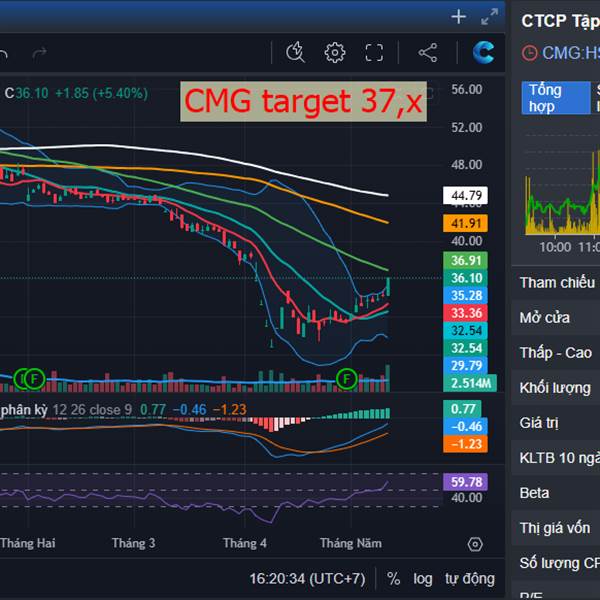Click the 41.91 orange moving average label
This screenshot has height=600, width=600.
tap(465, 223)
